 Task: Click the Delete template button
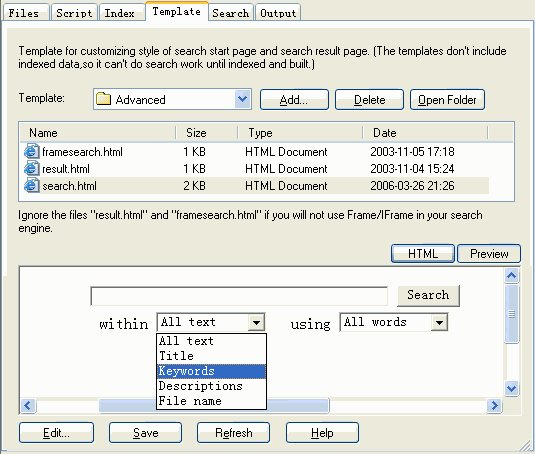coord(369,100)
